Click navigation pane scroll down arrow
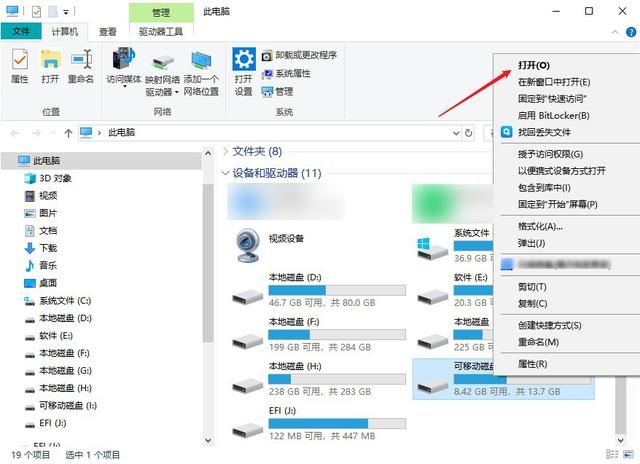The height and width of the screenshot is (464, 640). (208, 440)
